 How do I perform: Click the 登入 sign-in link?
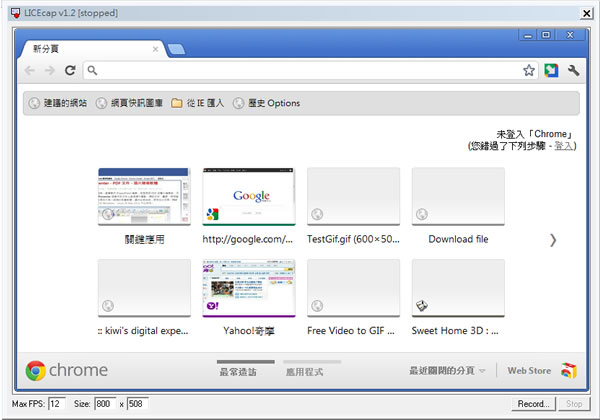tap(564, 146)
